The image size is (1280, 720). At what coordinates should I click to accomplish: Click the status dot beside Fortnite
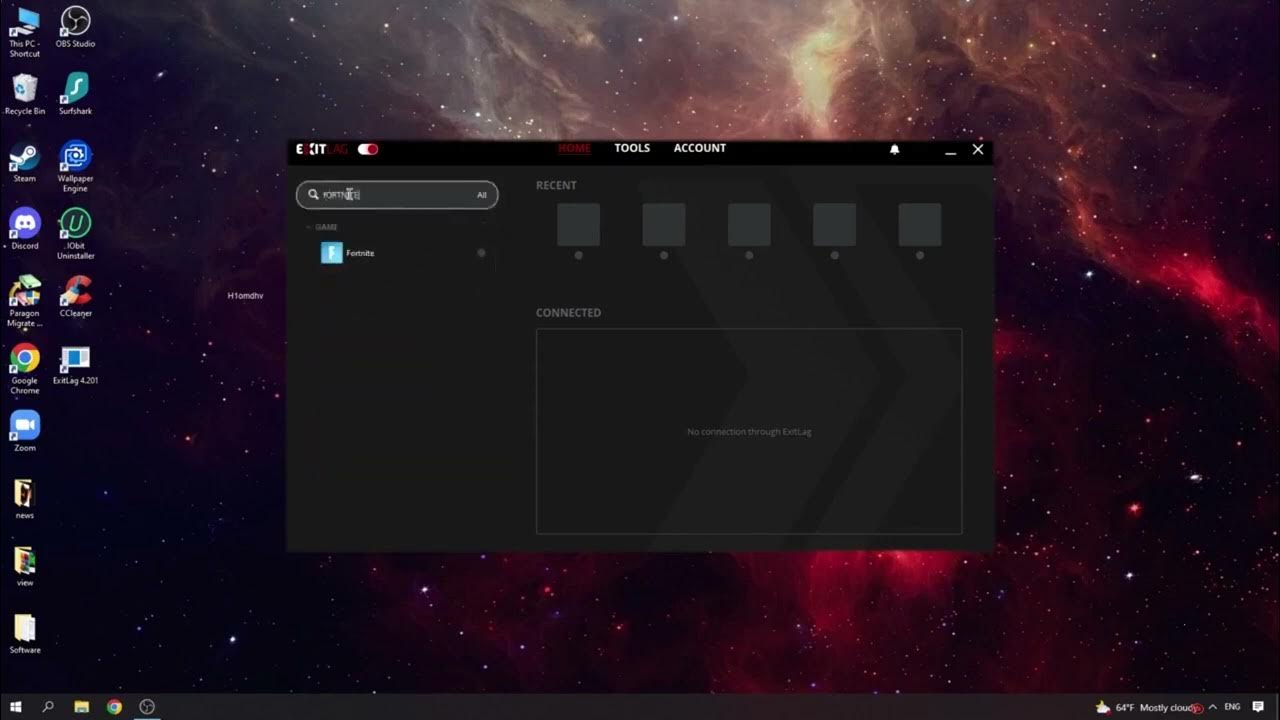[x=481, y=253]
